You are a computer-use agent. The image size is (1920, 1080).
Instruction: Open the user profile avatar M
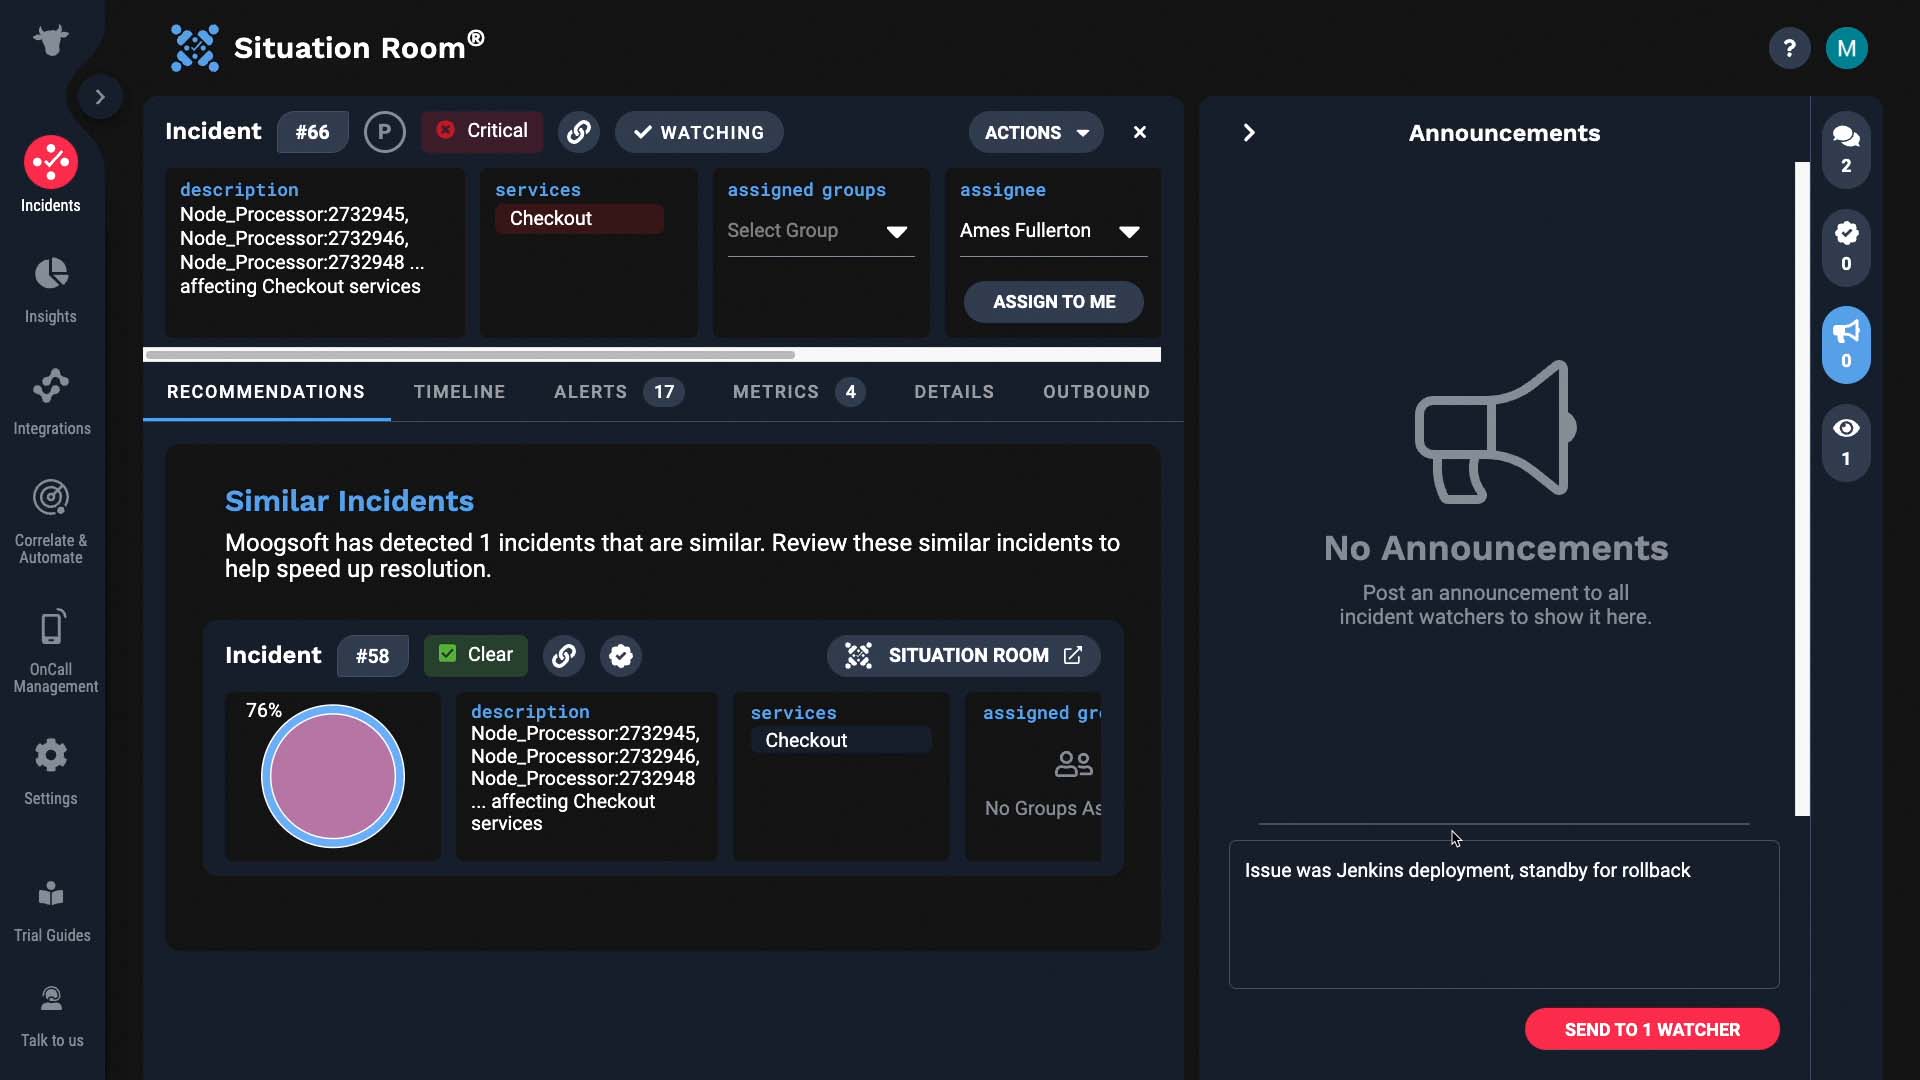(1846, 48)
